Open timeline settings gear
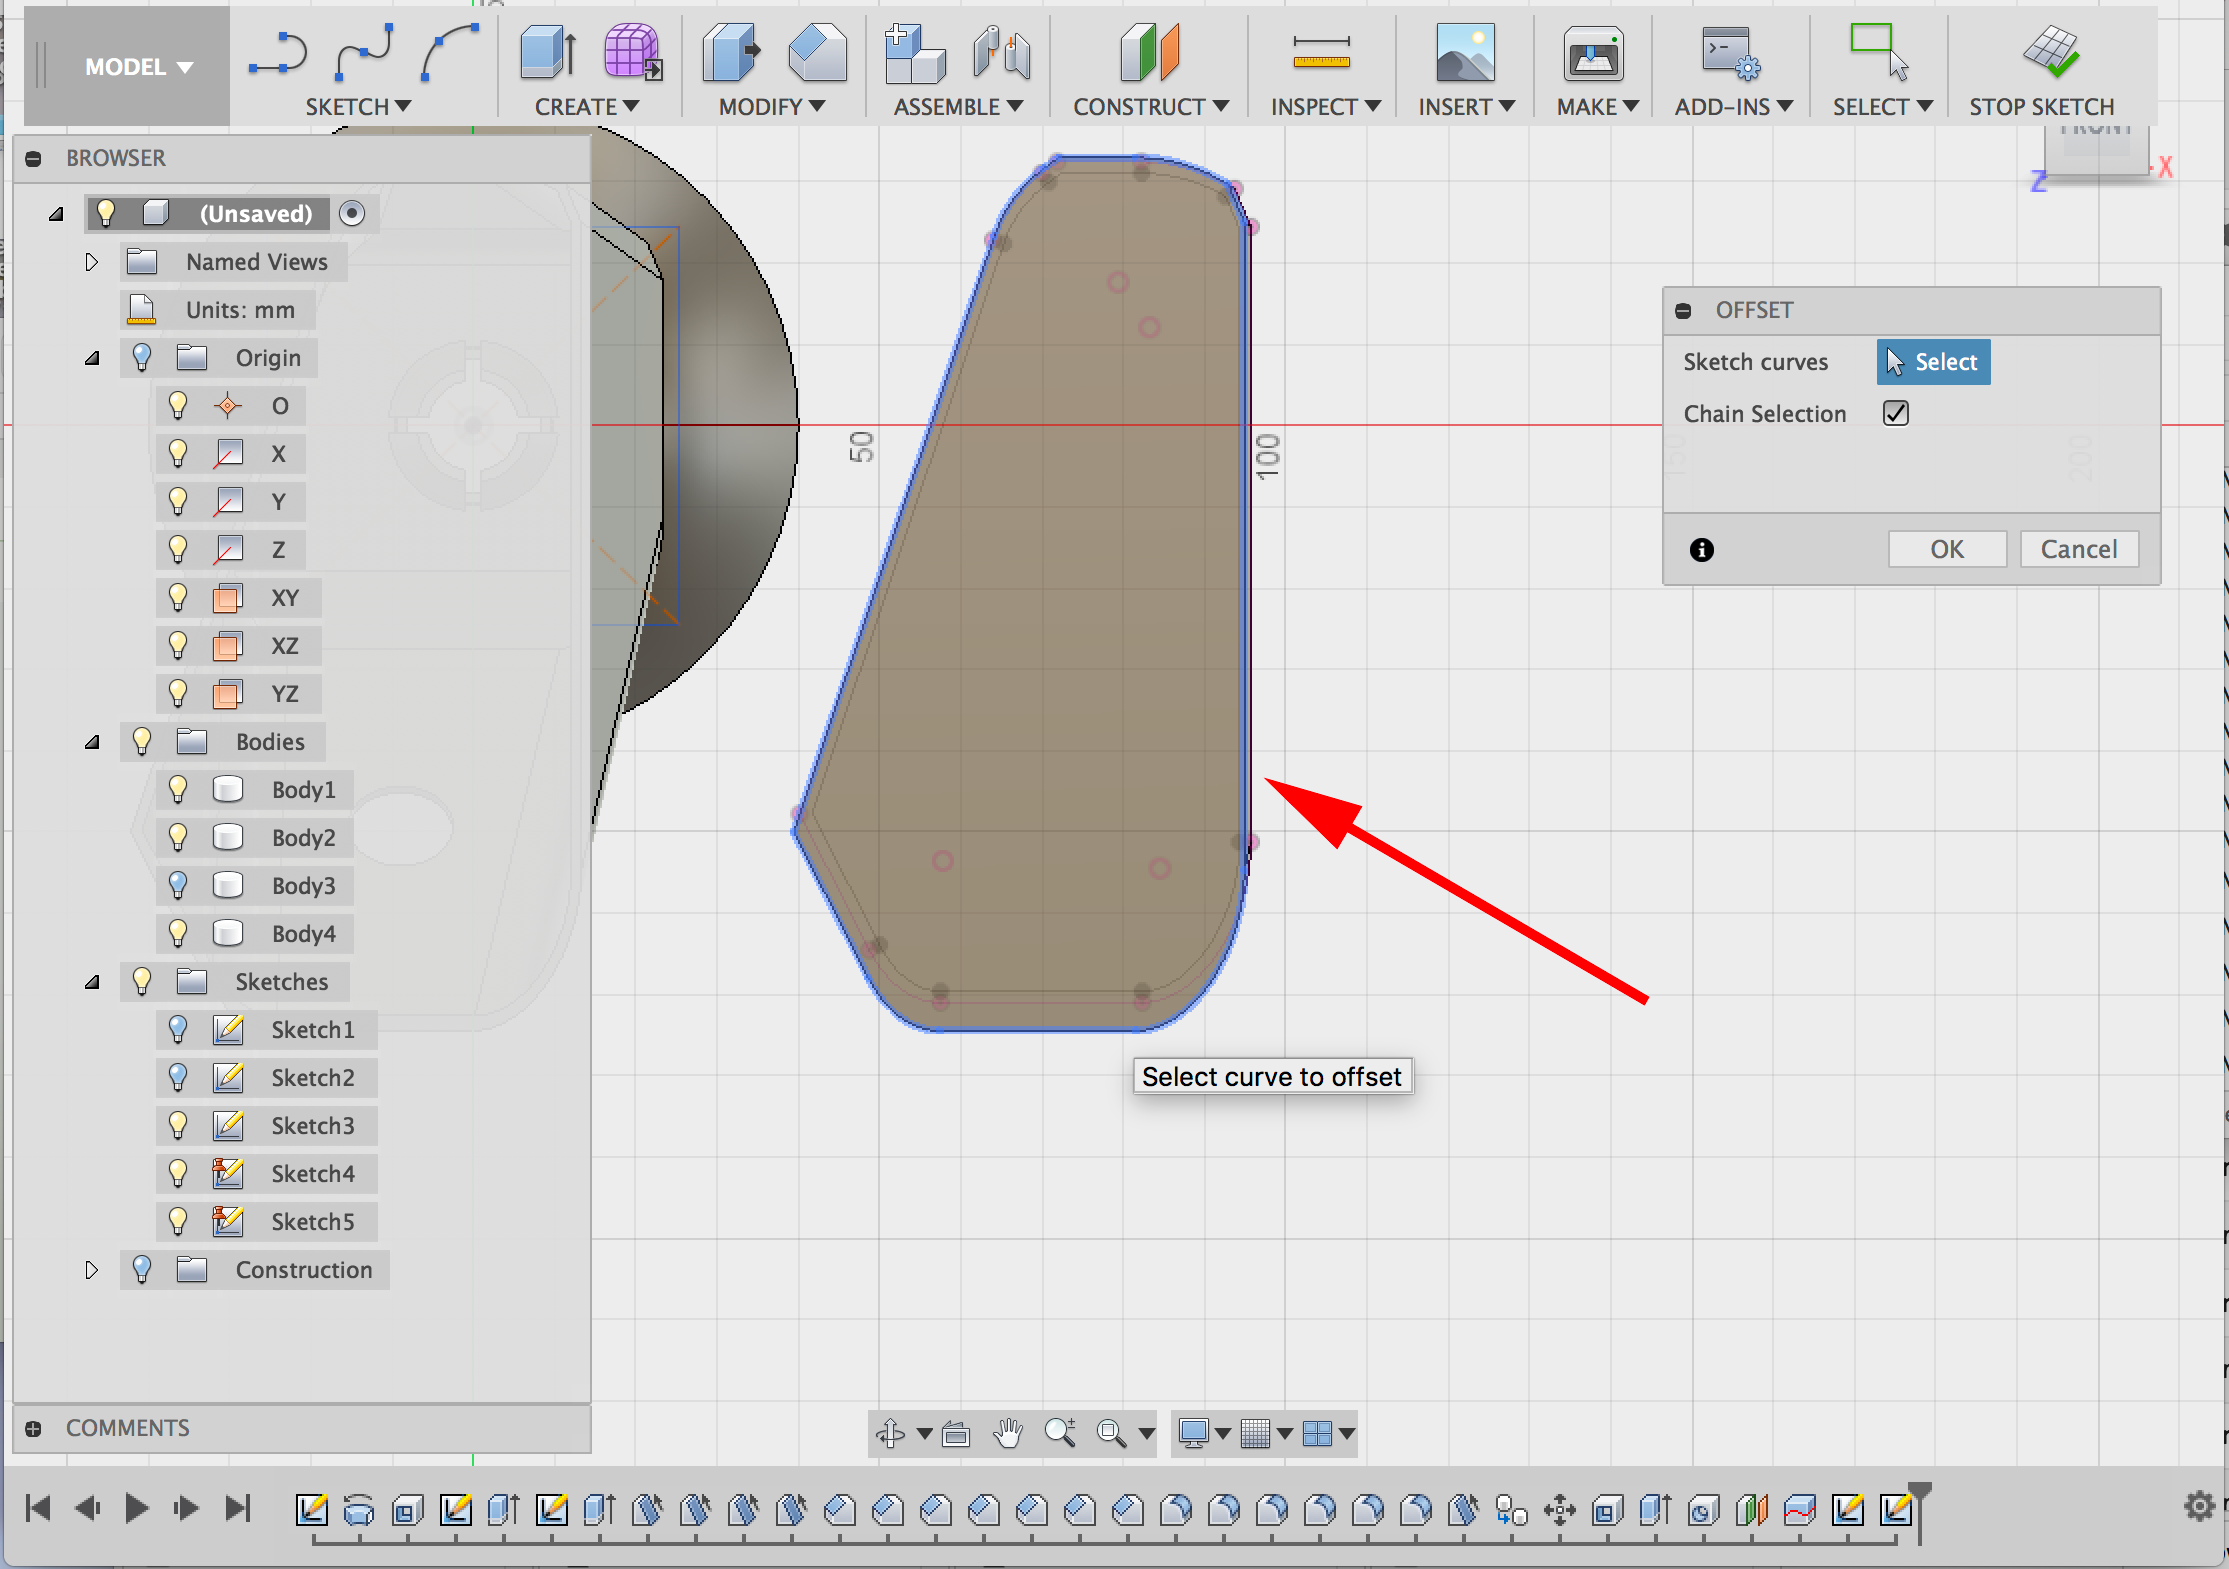Viewport: 2229px width, 1569px height. point(2199,1505)
